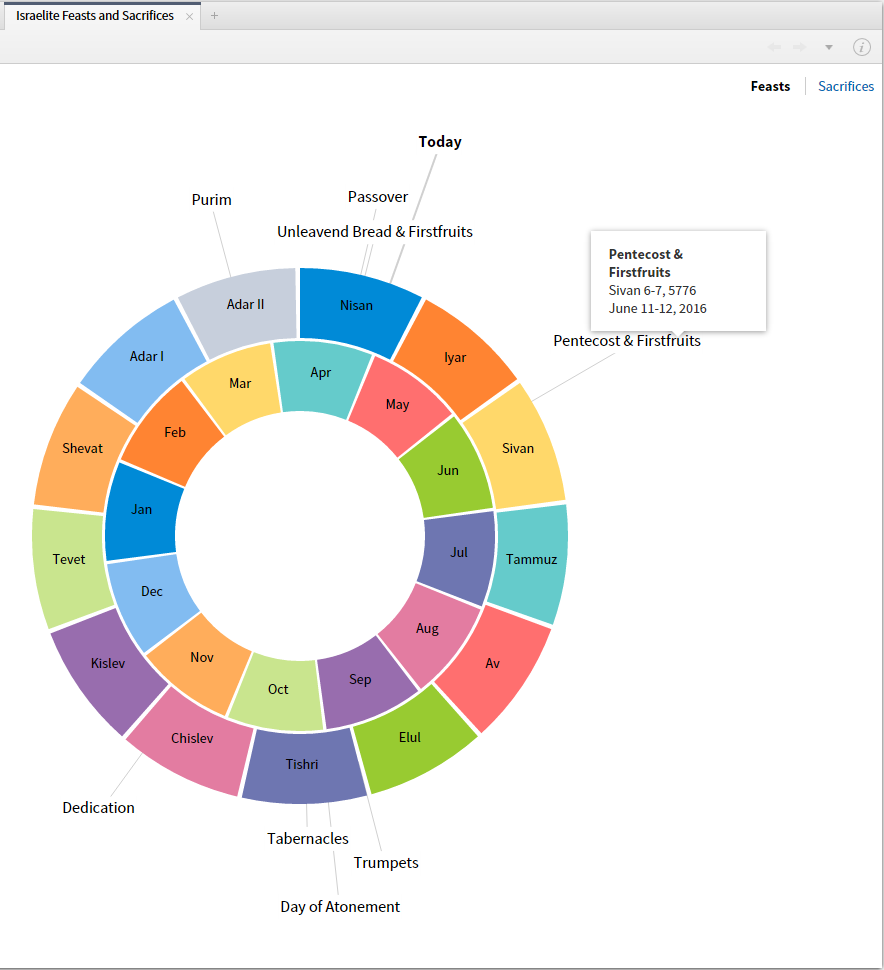This screenshot has width=884, height=970.
Task: Select the Jul inner segment
Action: point(458,552)
